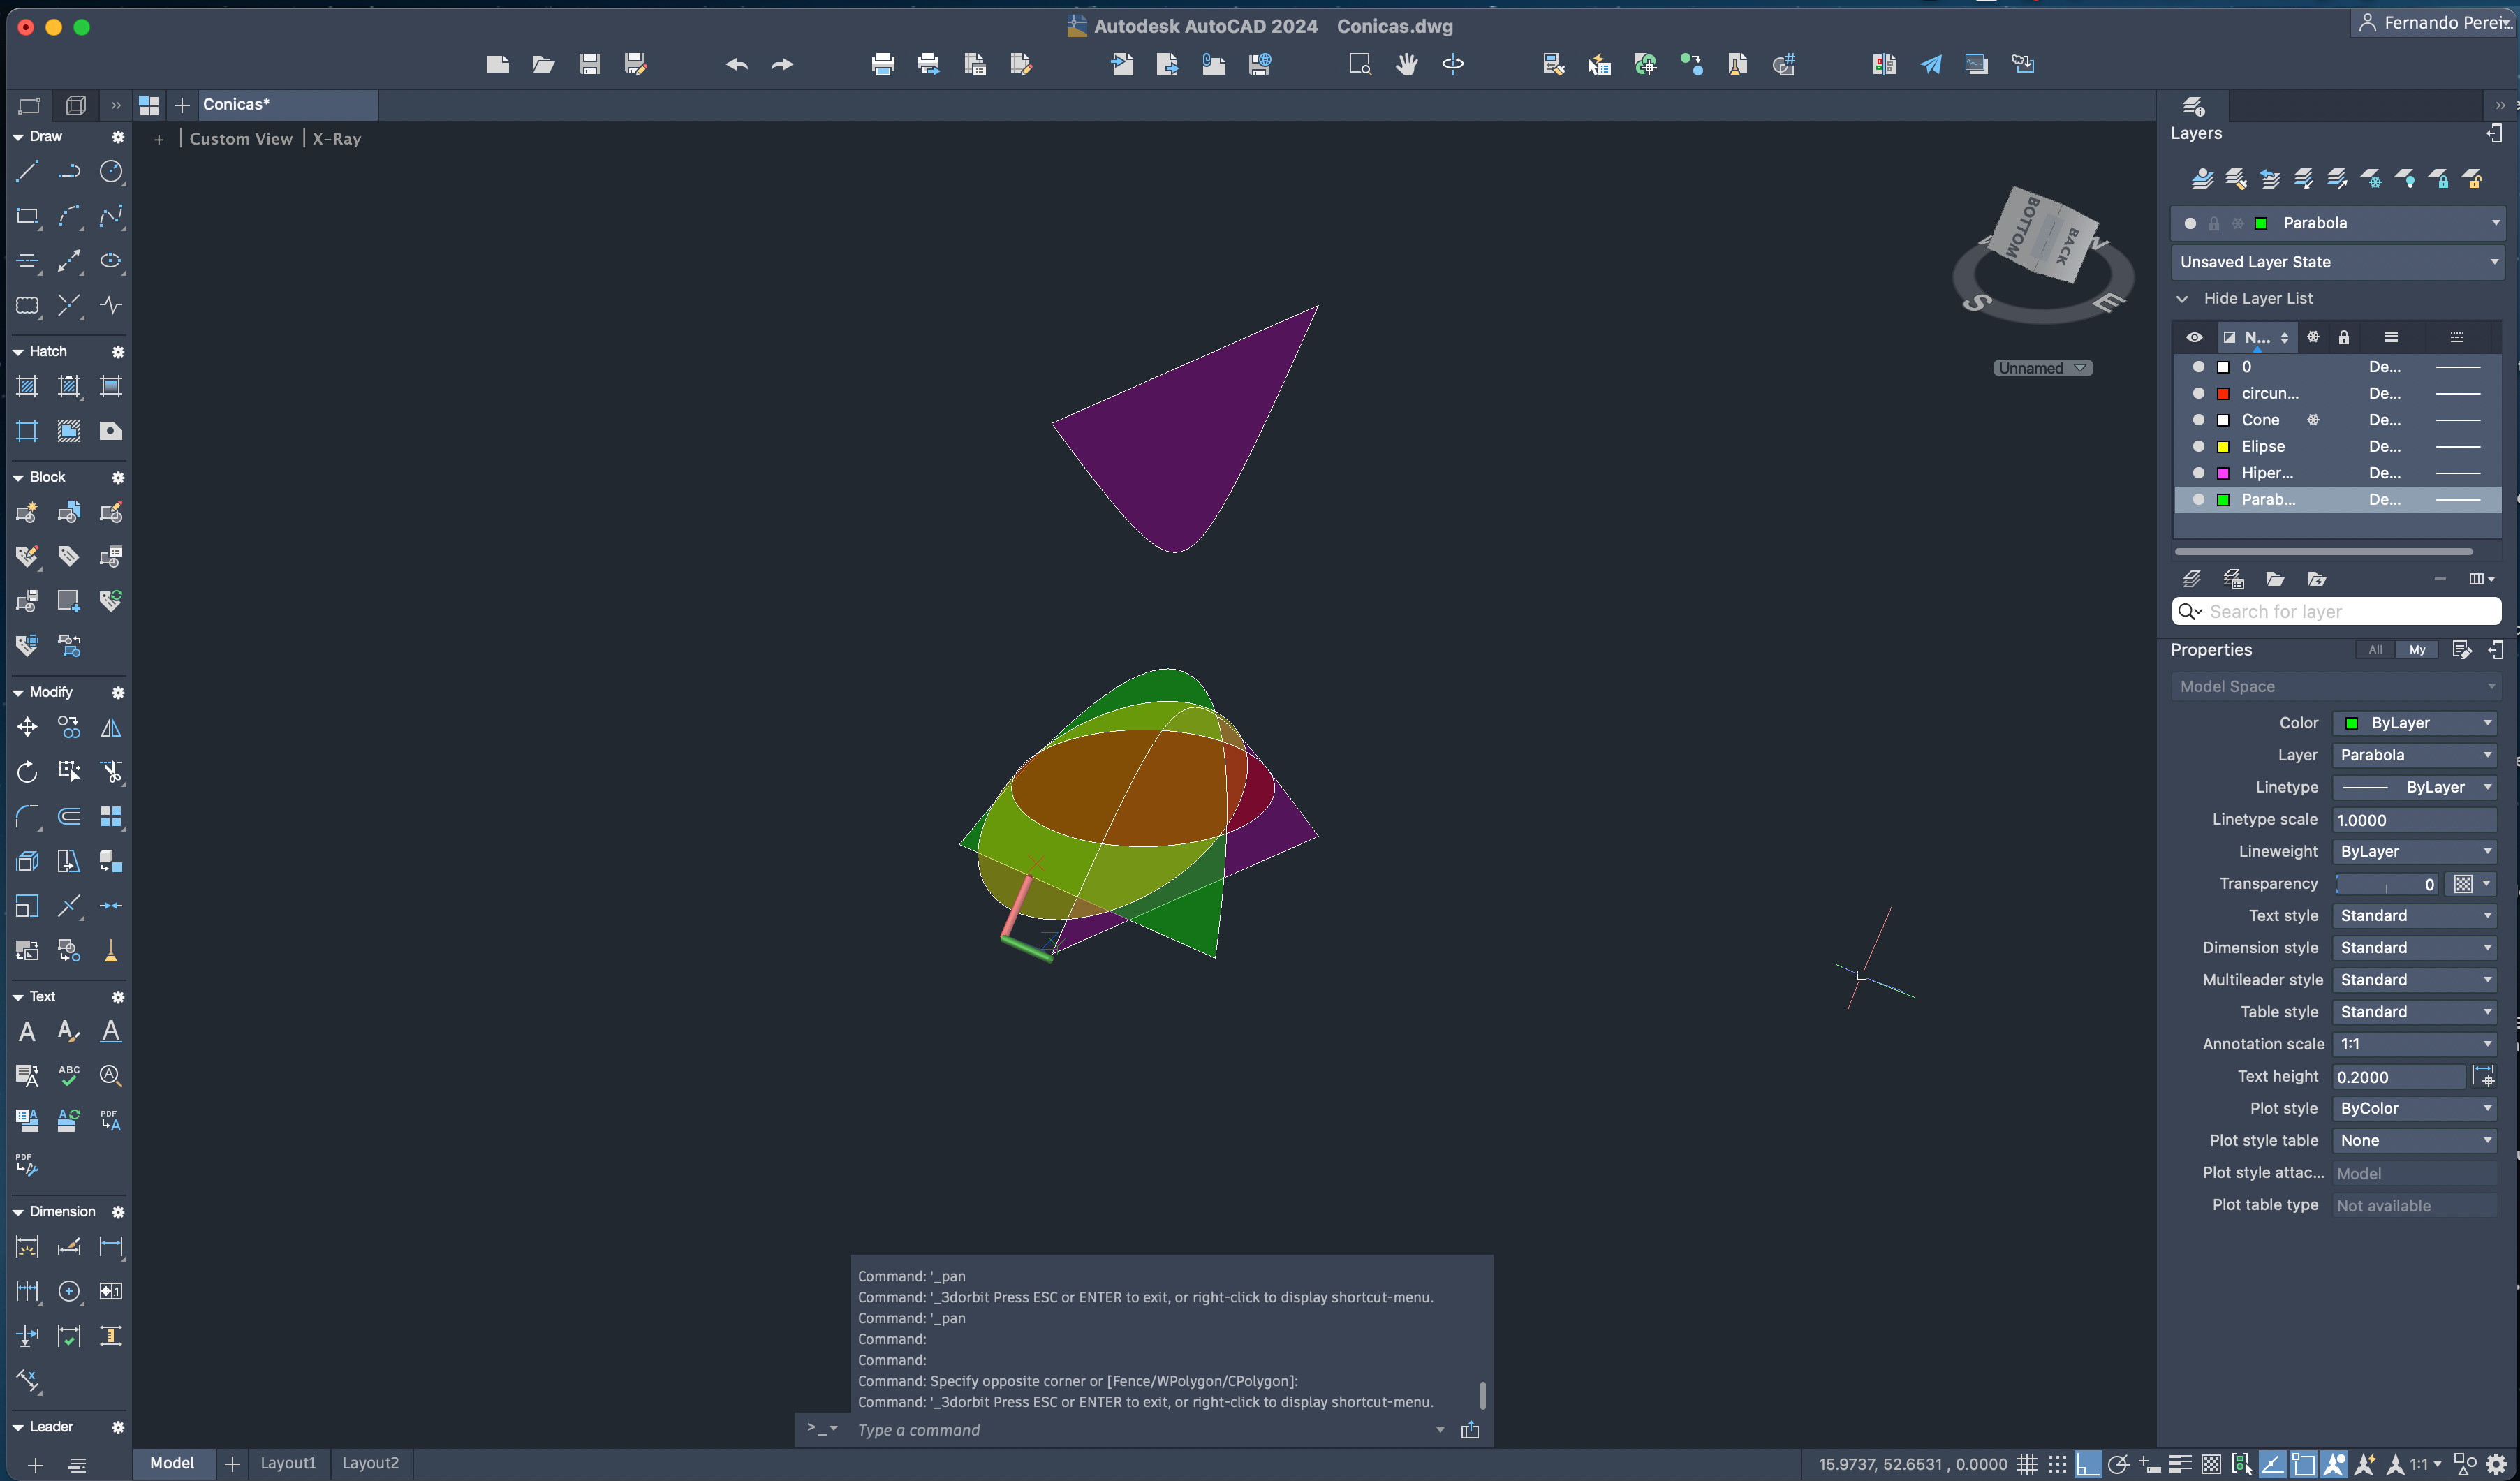The image size is (2520, 1481).
Task: Select the Insert Block tool
Action: pos(27,513)
